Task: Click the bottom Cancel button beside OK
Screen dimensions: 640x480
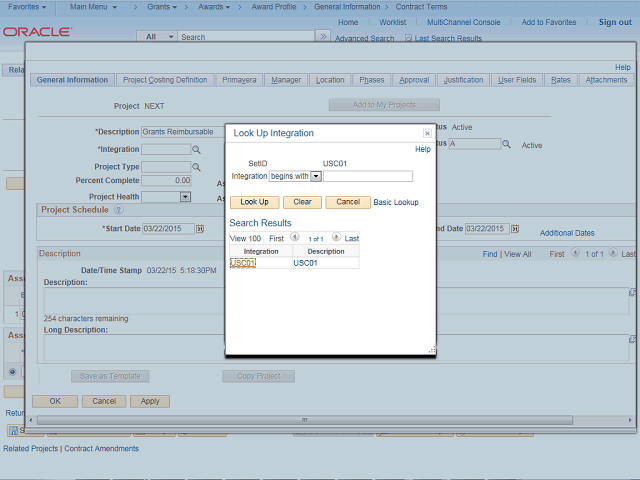Action: tap(104, 401)
